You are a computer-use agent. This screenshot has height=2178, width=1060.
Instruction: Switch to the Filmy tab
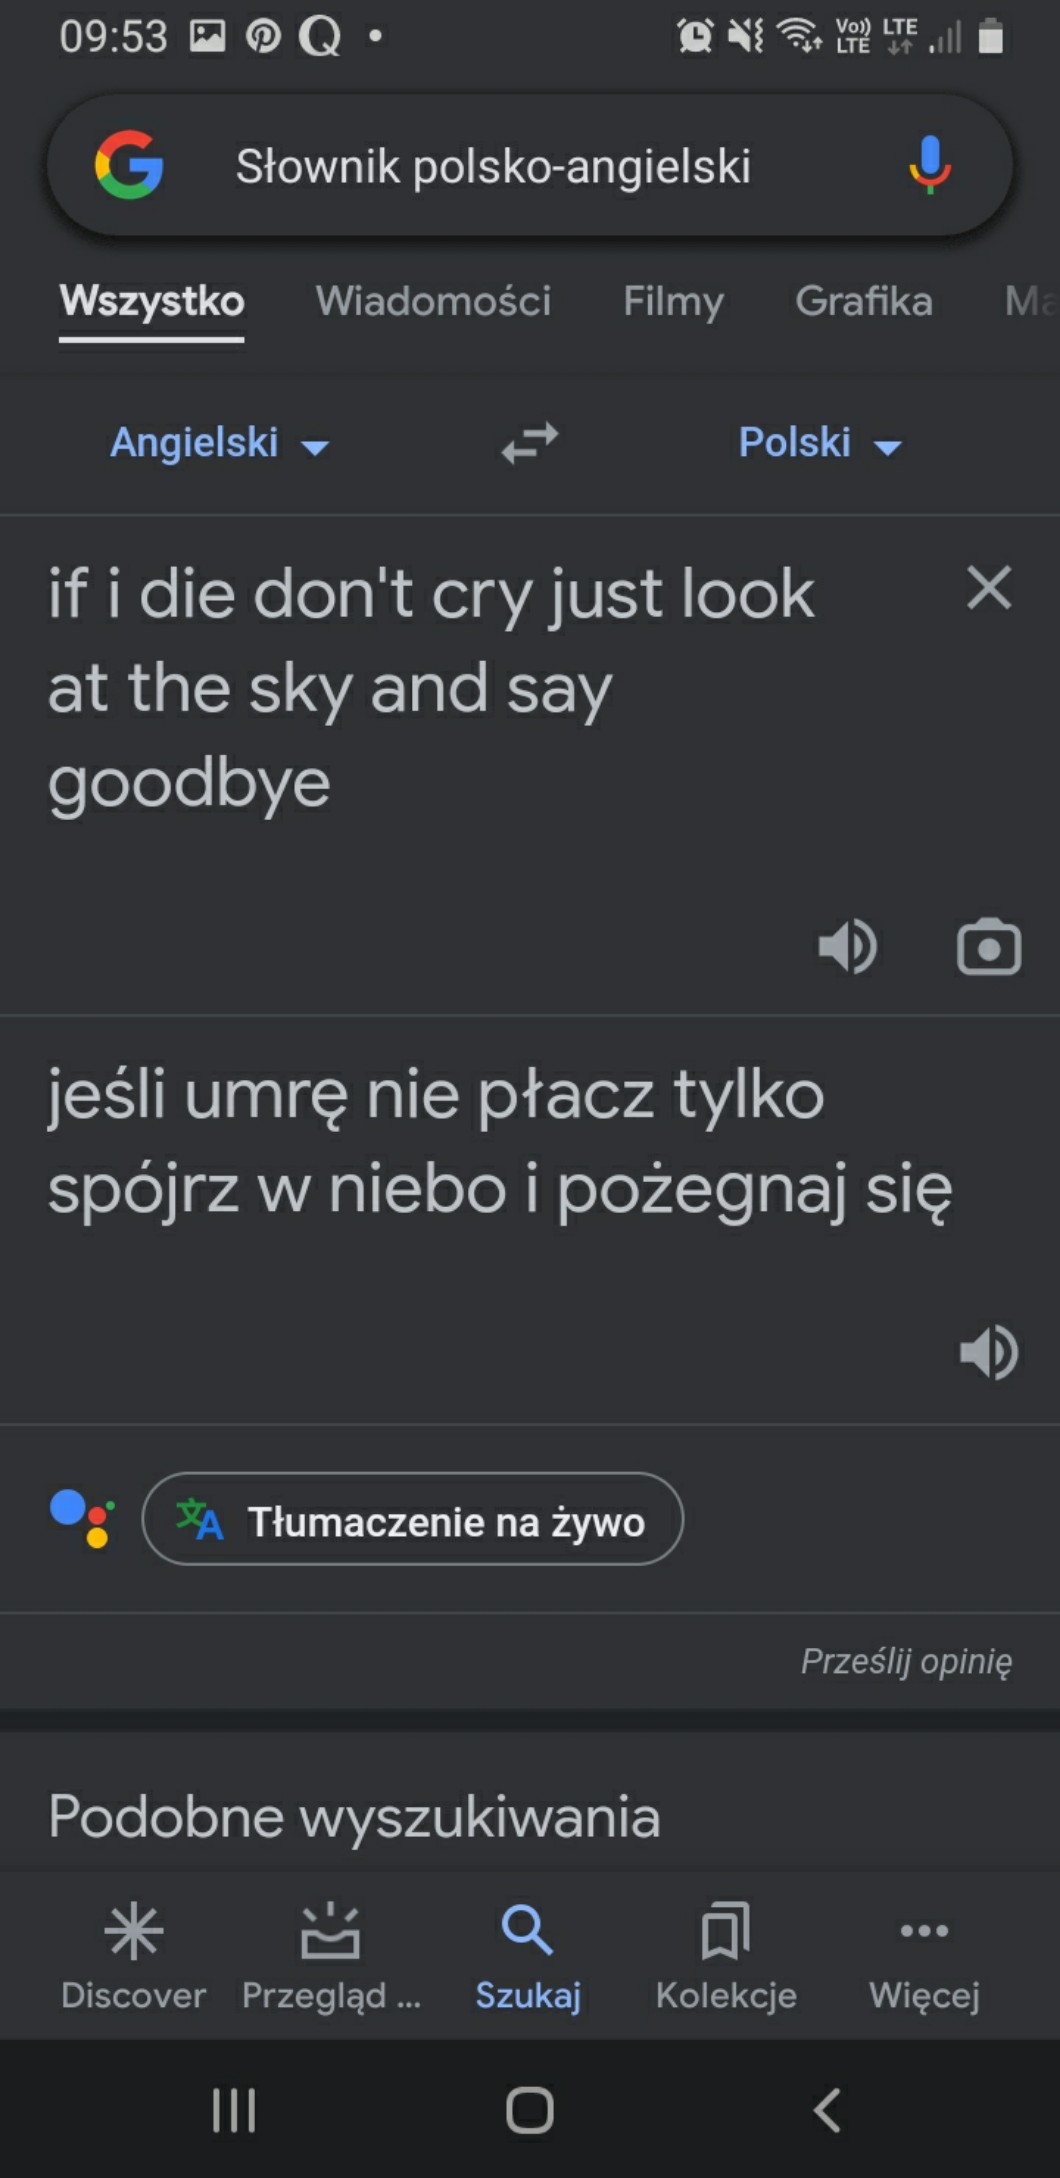pos(673,301)
